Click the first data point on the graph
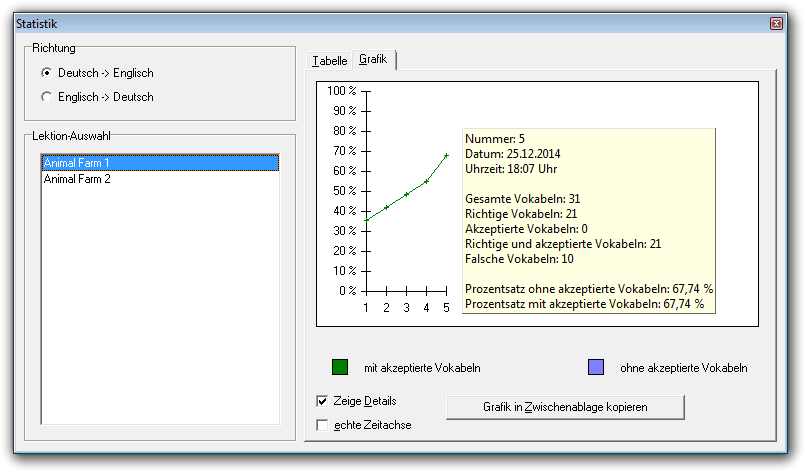 (x=366, y=220)
